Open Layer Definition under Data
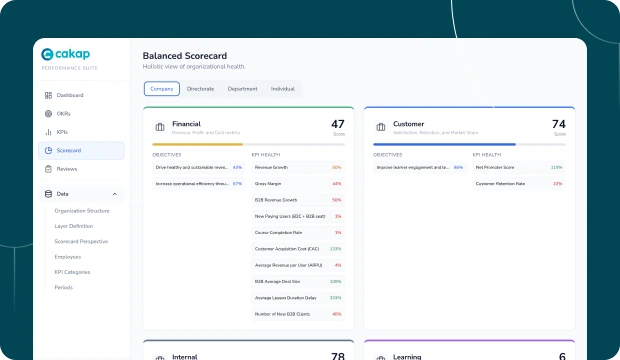Image resolution: width=620 pixels, height=360 pixels. click(74, 226)
